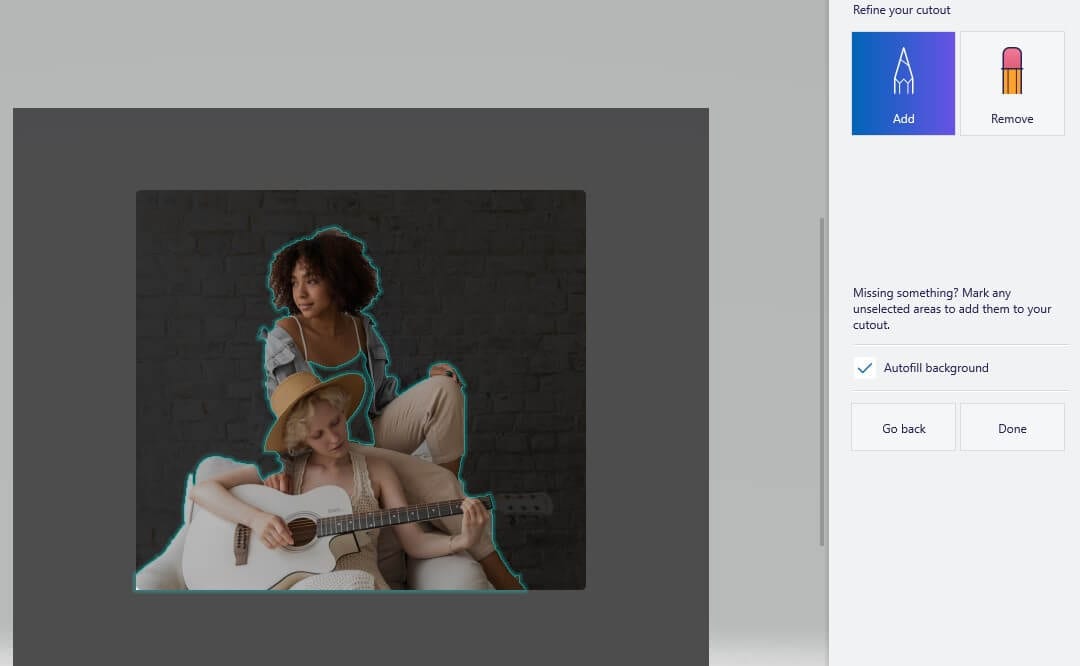Image resolution: width=1080 pixels, height=666 pixels.
Task: Click the cutout photo of the guitar players
Action: [x=361, y=390]
